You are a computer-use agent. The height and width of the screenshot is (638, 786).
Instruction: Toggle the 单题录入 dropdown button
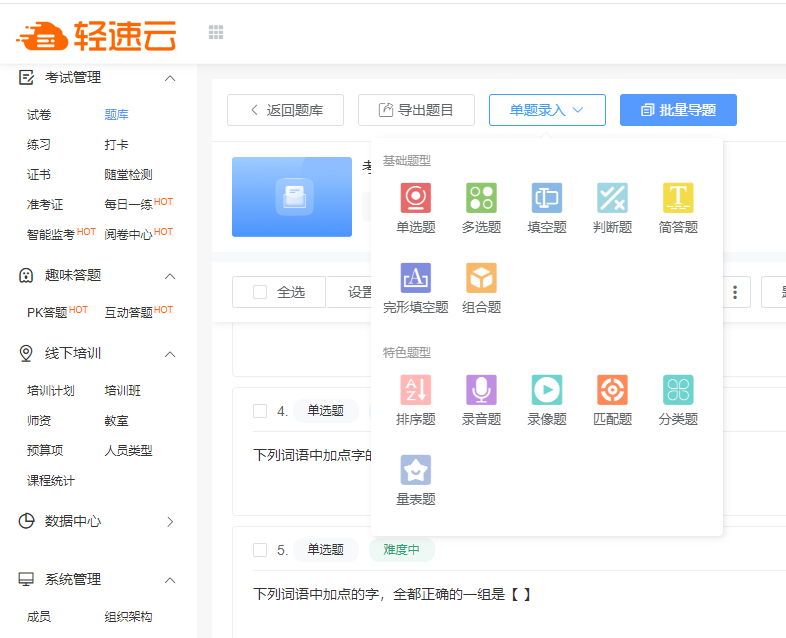tap(547, 110)
